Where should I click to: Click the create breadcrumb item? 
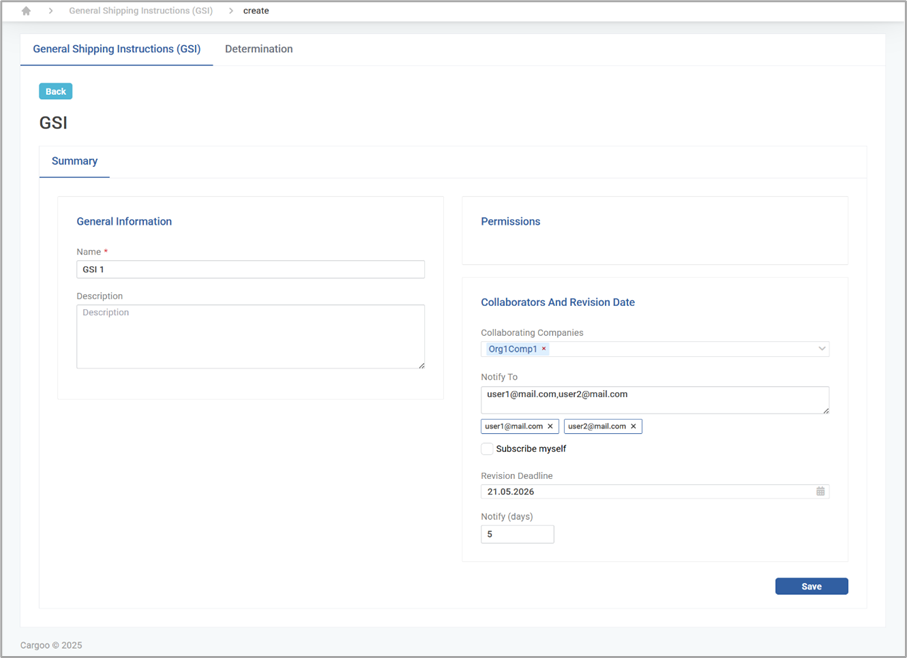pyautogui.click(x=256, y=11)
